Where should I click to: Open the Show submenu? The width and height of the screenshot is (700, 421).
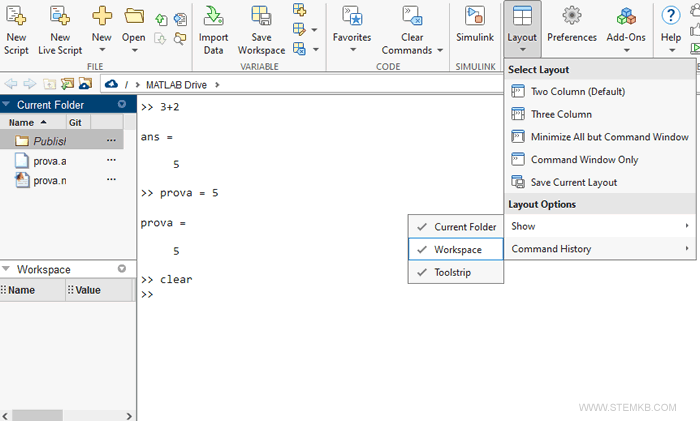(600, 226)
